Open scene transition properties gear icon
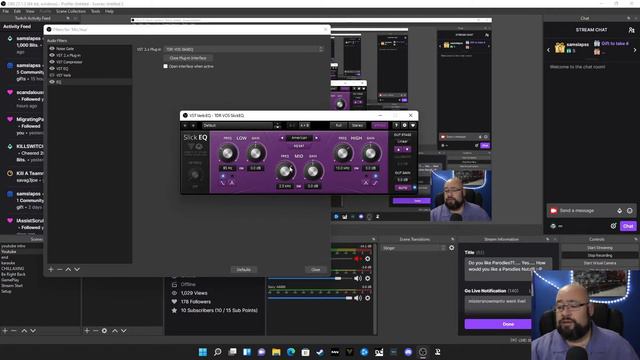This screenshot has height=360, width=640. click(x=451, y=248)
